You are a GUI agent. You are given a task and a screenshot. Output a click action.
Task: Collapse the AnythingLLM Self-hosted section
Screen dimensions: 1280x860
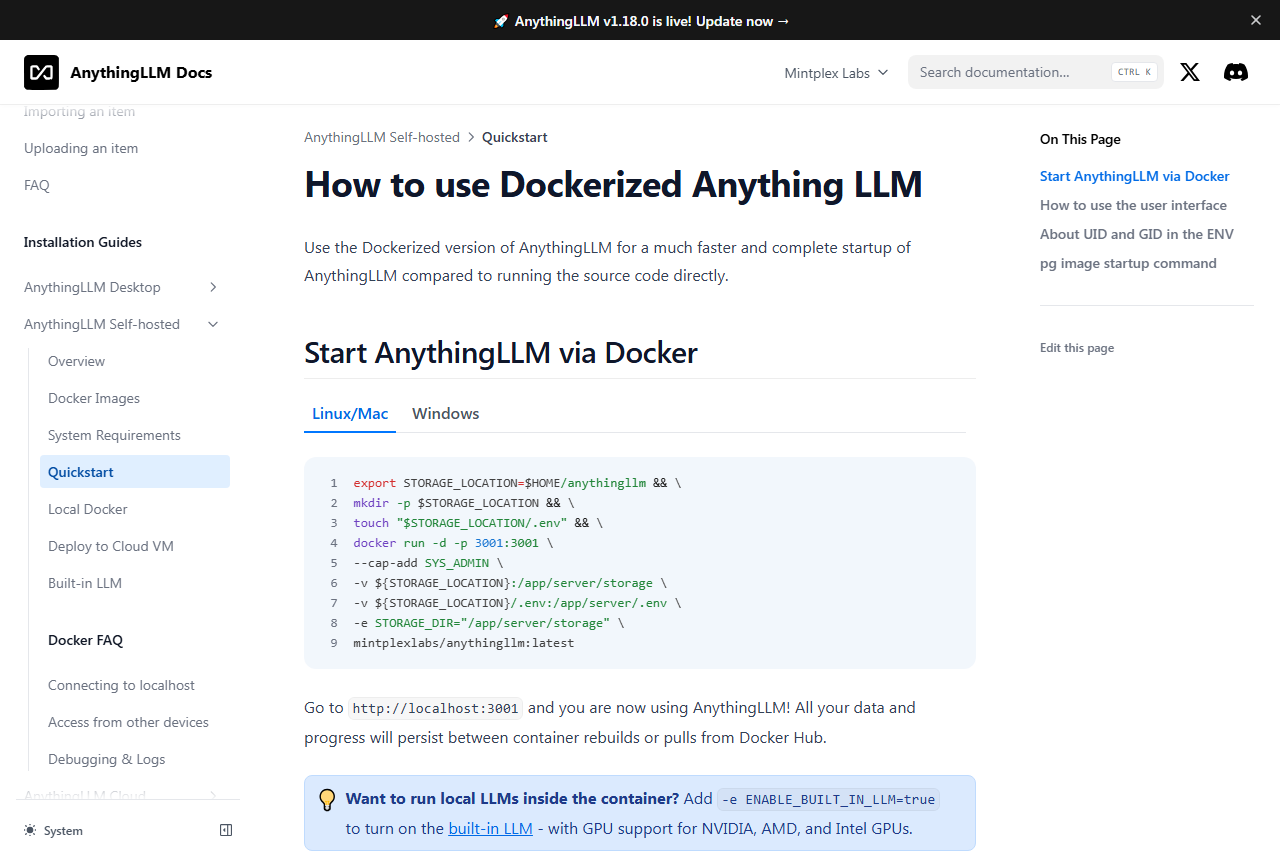(x=122, y=324)
